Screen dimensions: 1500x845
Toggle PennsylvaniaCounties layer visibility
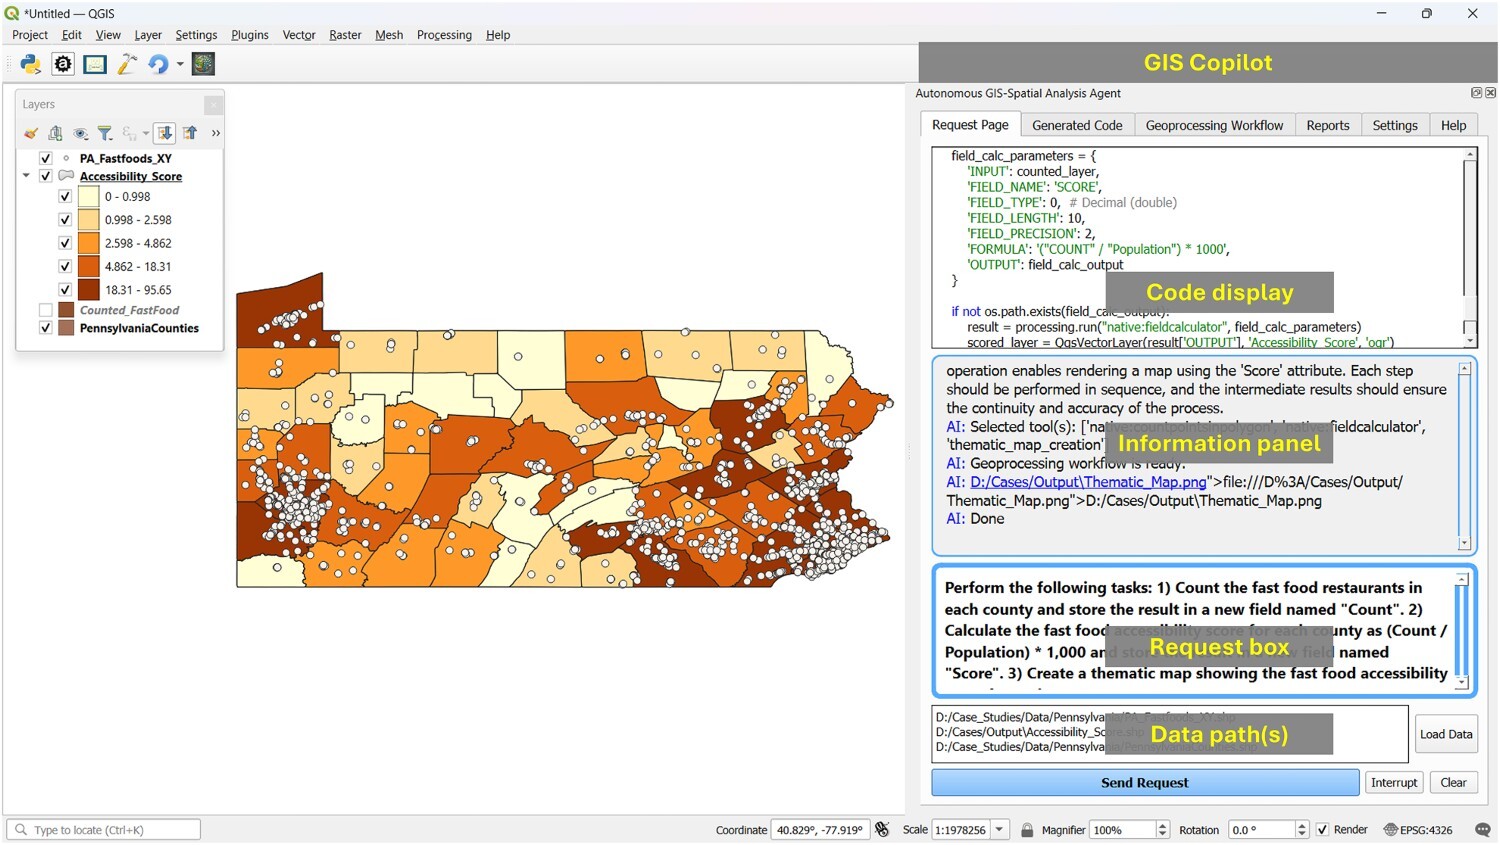[45, 328]
